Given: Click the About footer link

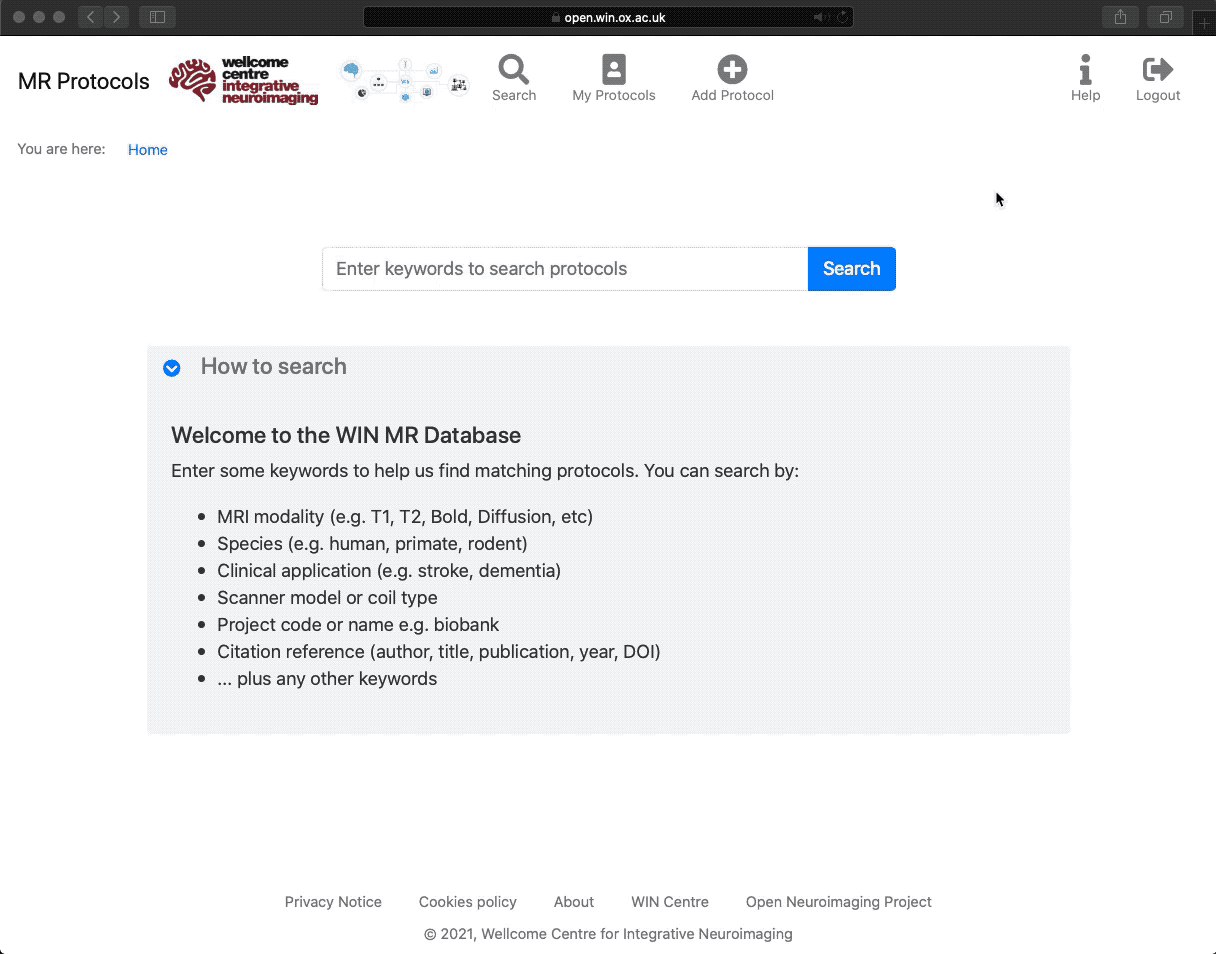Looking at the screenshot, I should pyautogui.click(x=574, y=902).
